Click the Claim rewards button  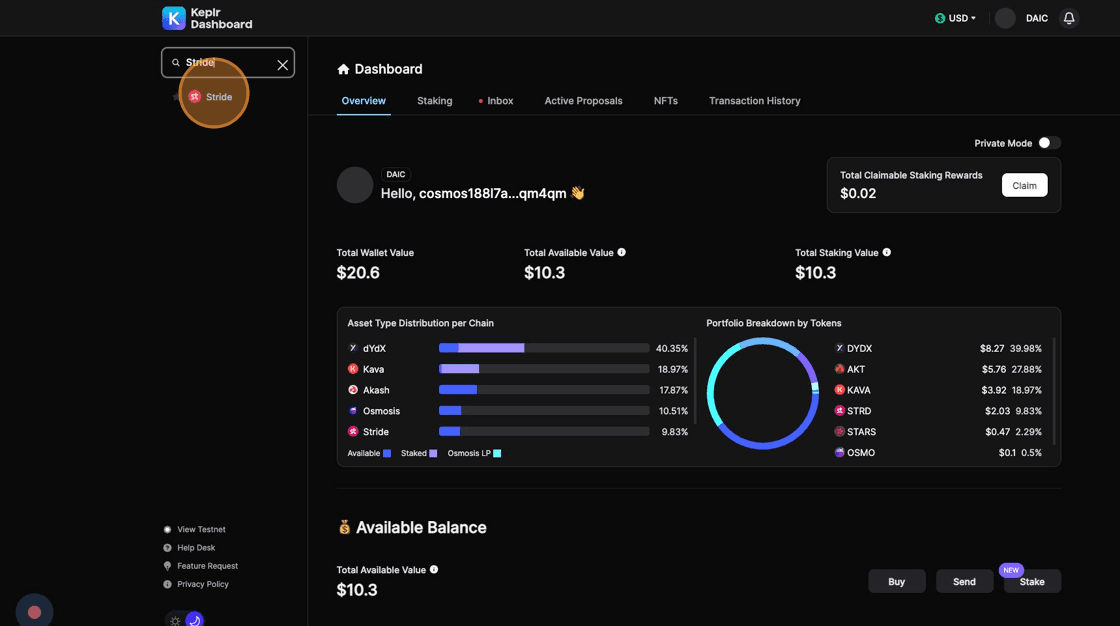pyautogui.click(x=1024, y=185)
